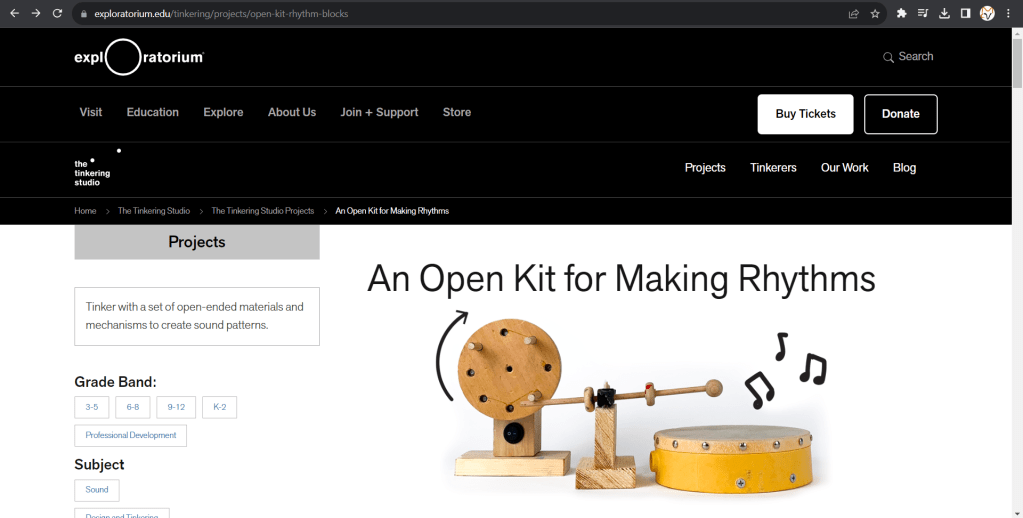
Task: Click the Search magnifier icon
Action: point(888,57)
